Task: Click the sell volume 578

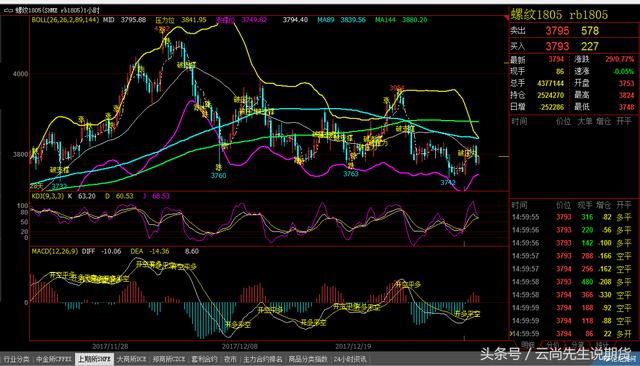Action: (x=590, y=31)
